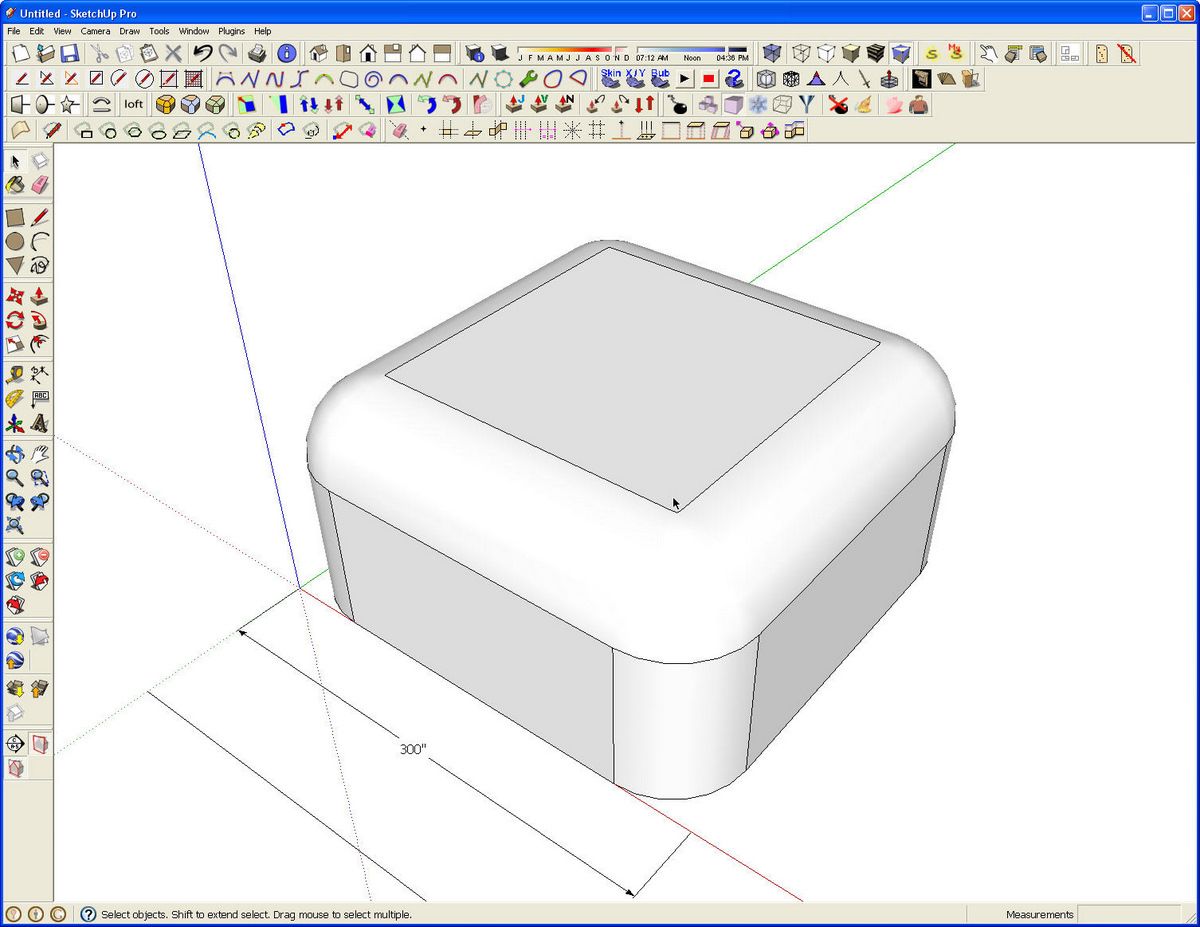Switch to Iso house view
This screenshot has height=927, width=1200.
319,53
